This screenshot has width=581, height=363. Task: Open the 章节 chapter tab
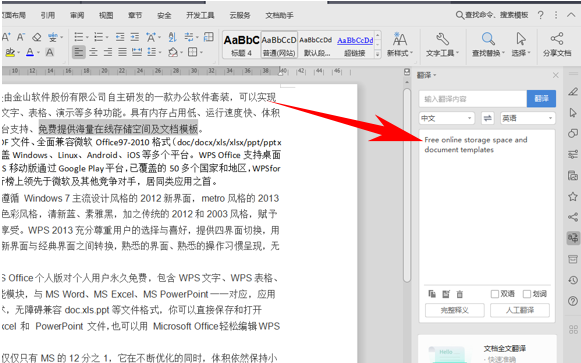(x=135, y=15)
